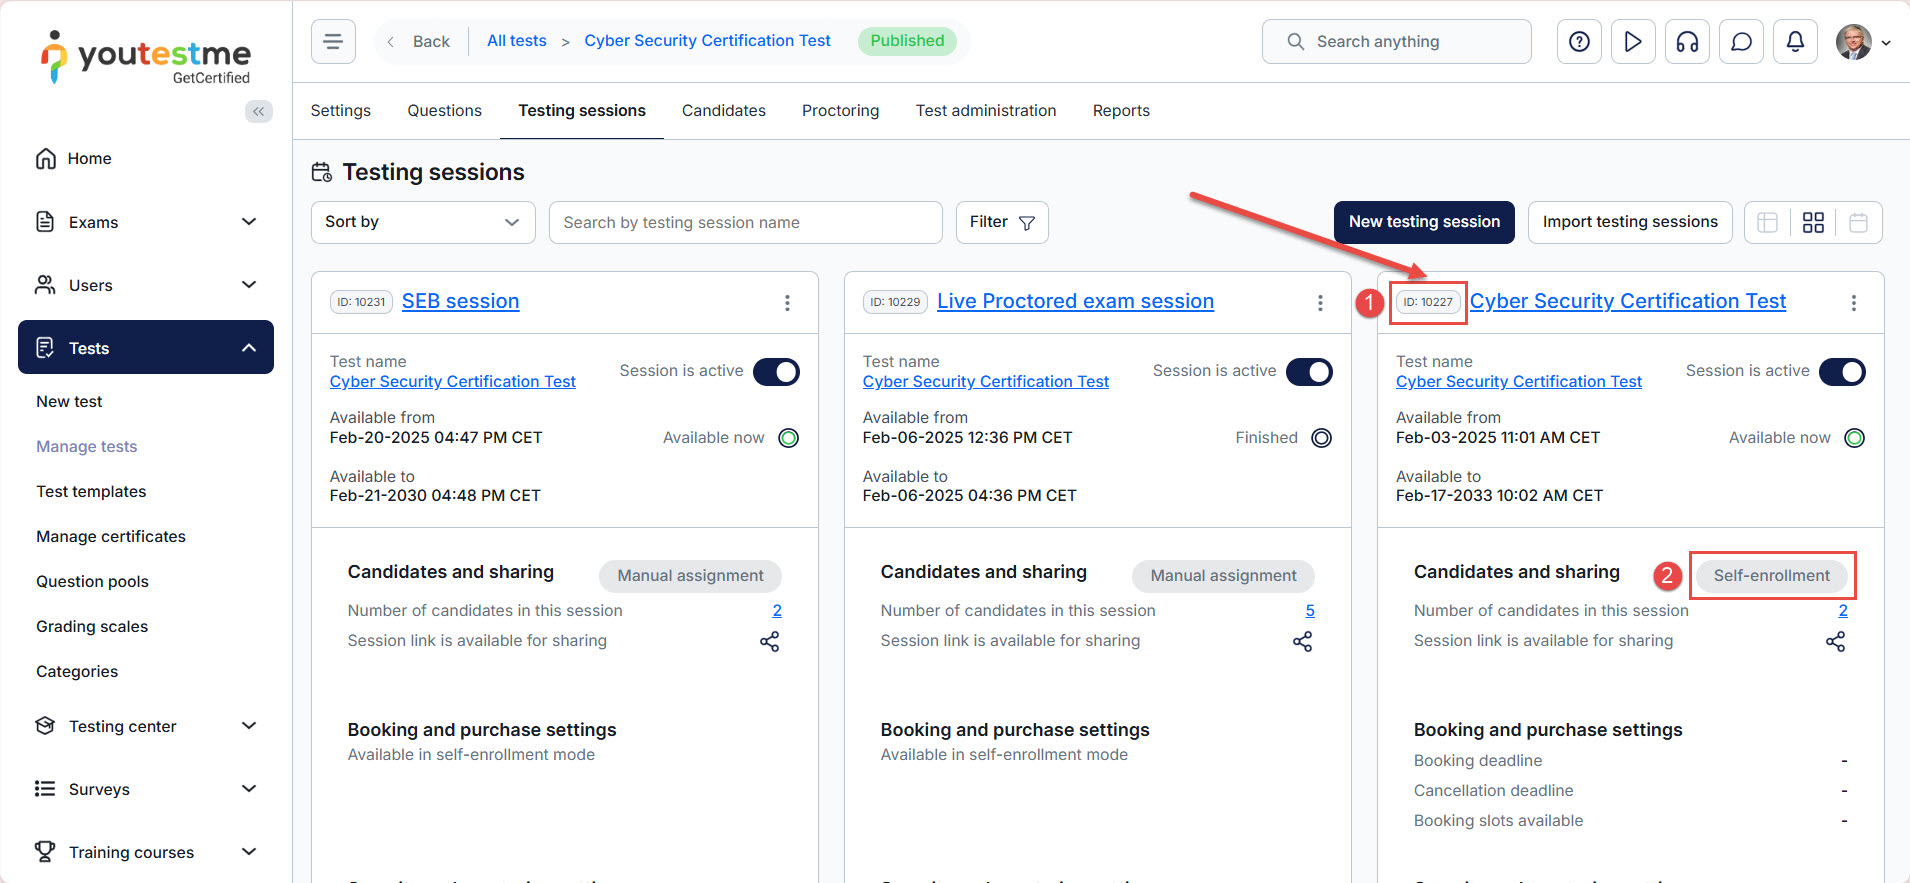Click the New testing session button
This screenshot has width=1910, height=883.
[x=1424, y=222]
